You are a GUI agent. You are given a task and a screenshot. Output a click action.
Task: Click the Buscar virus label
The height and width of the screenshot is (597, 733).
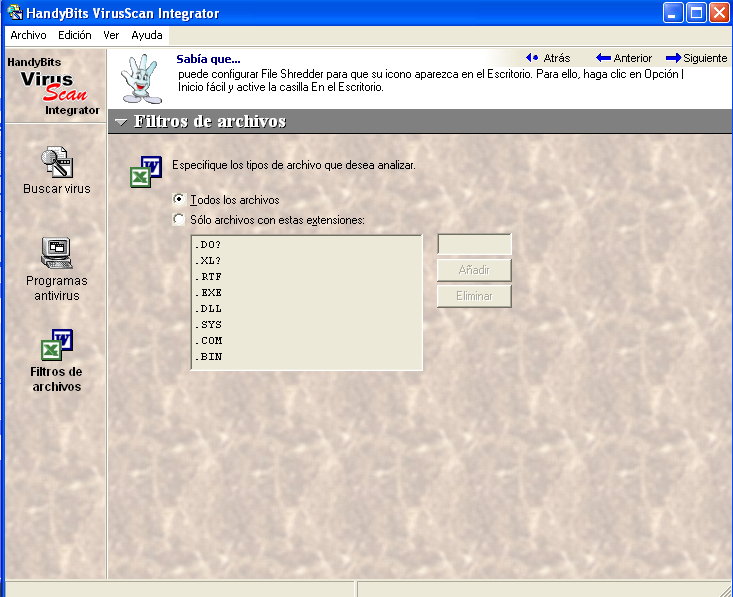pos(57,189)
